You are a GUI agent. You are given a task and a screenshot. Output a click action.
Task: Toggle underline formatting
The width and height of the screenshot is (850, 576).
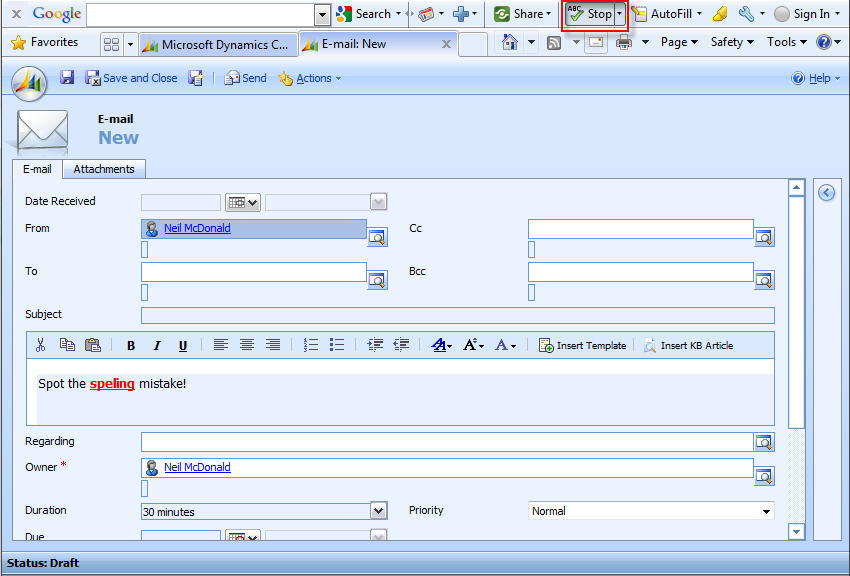pyautogui.click(x=183, y=346)
